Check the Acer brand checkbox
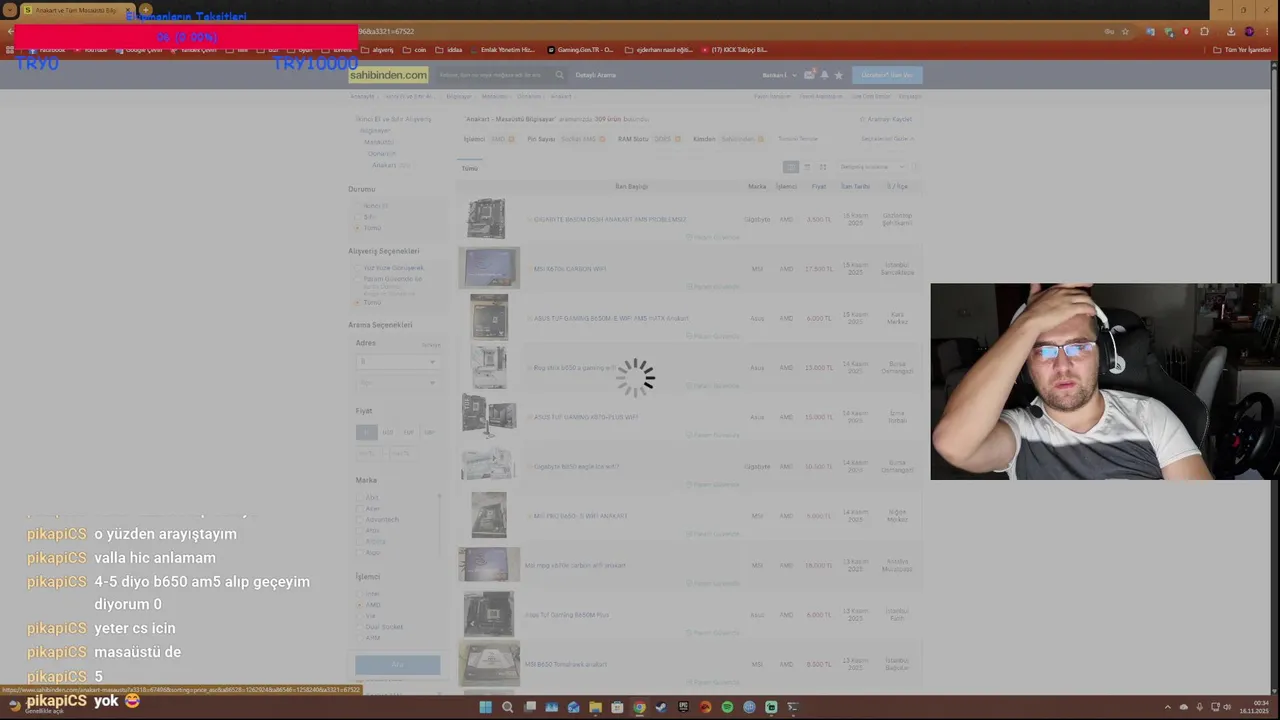 360,508
